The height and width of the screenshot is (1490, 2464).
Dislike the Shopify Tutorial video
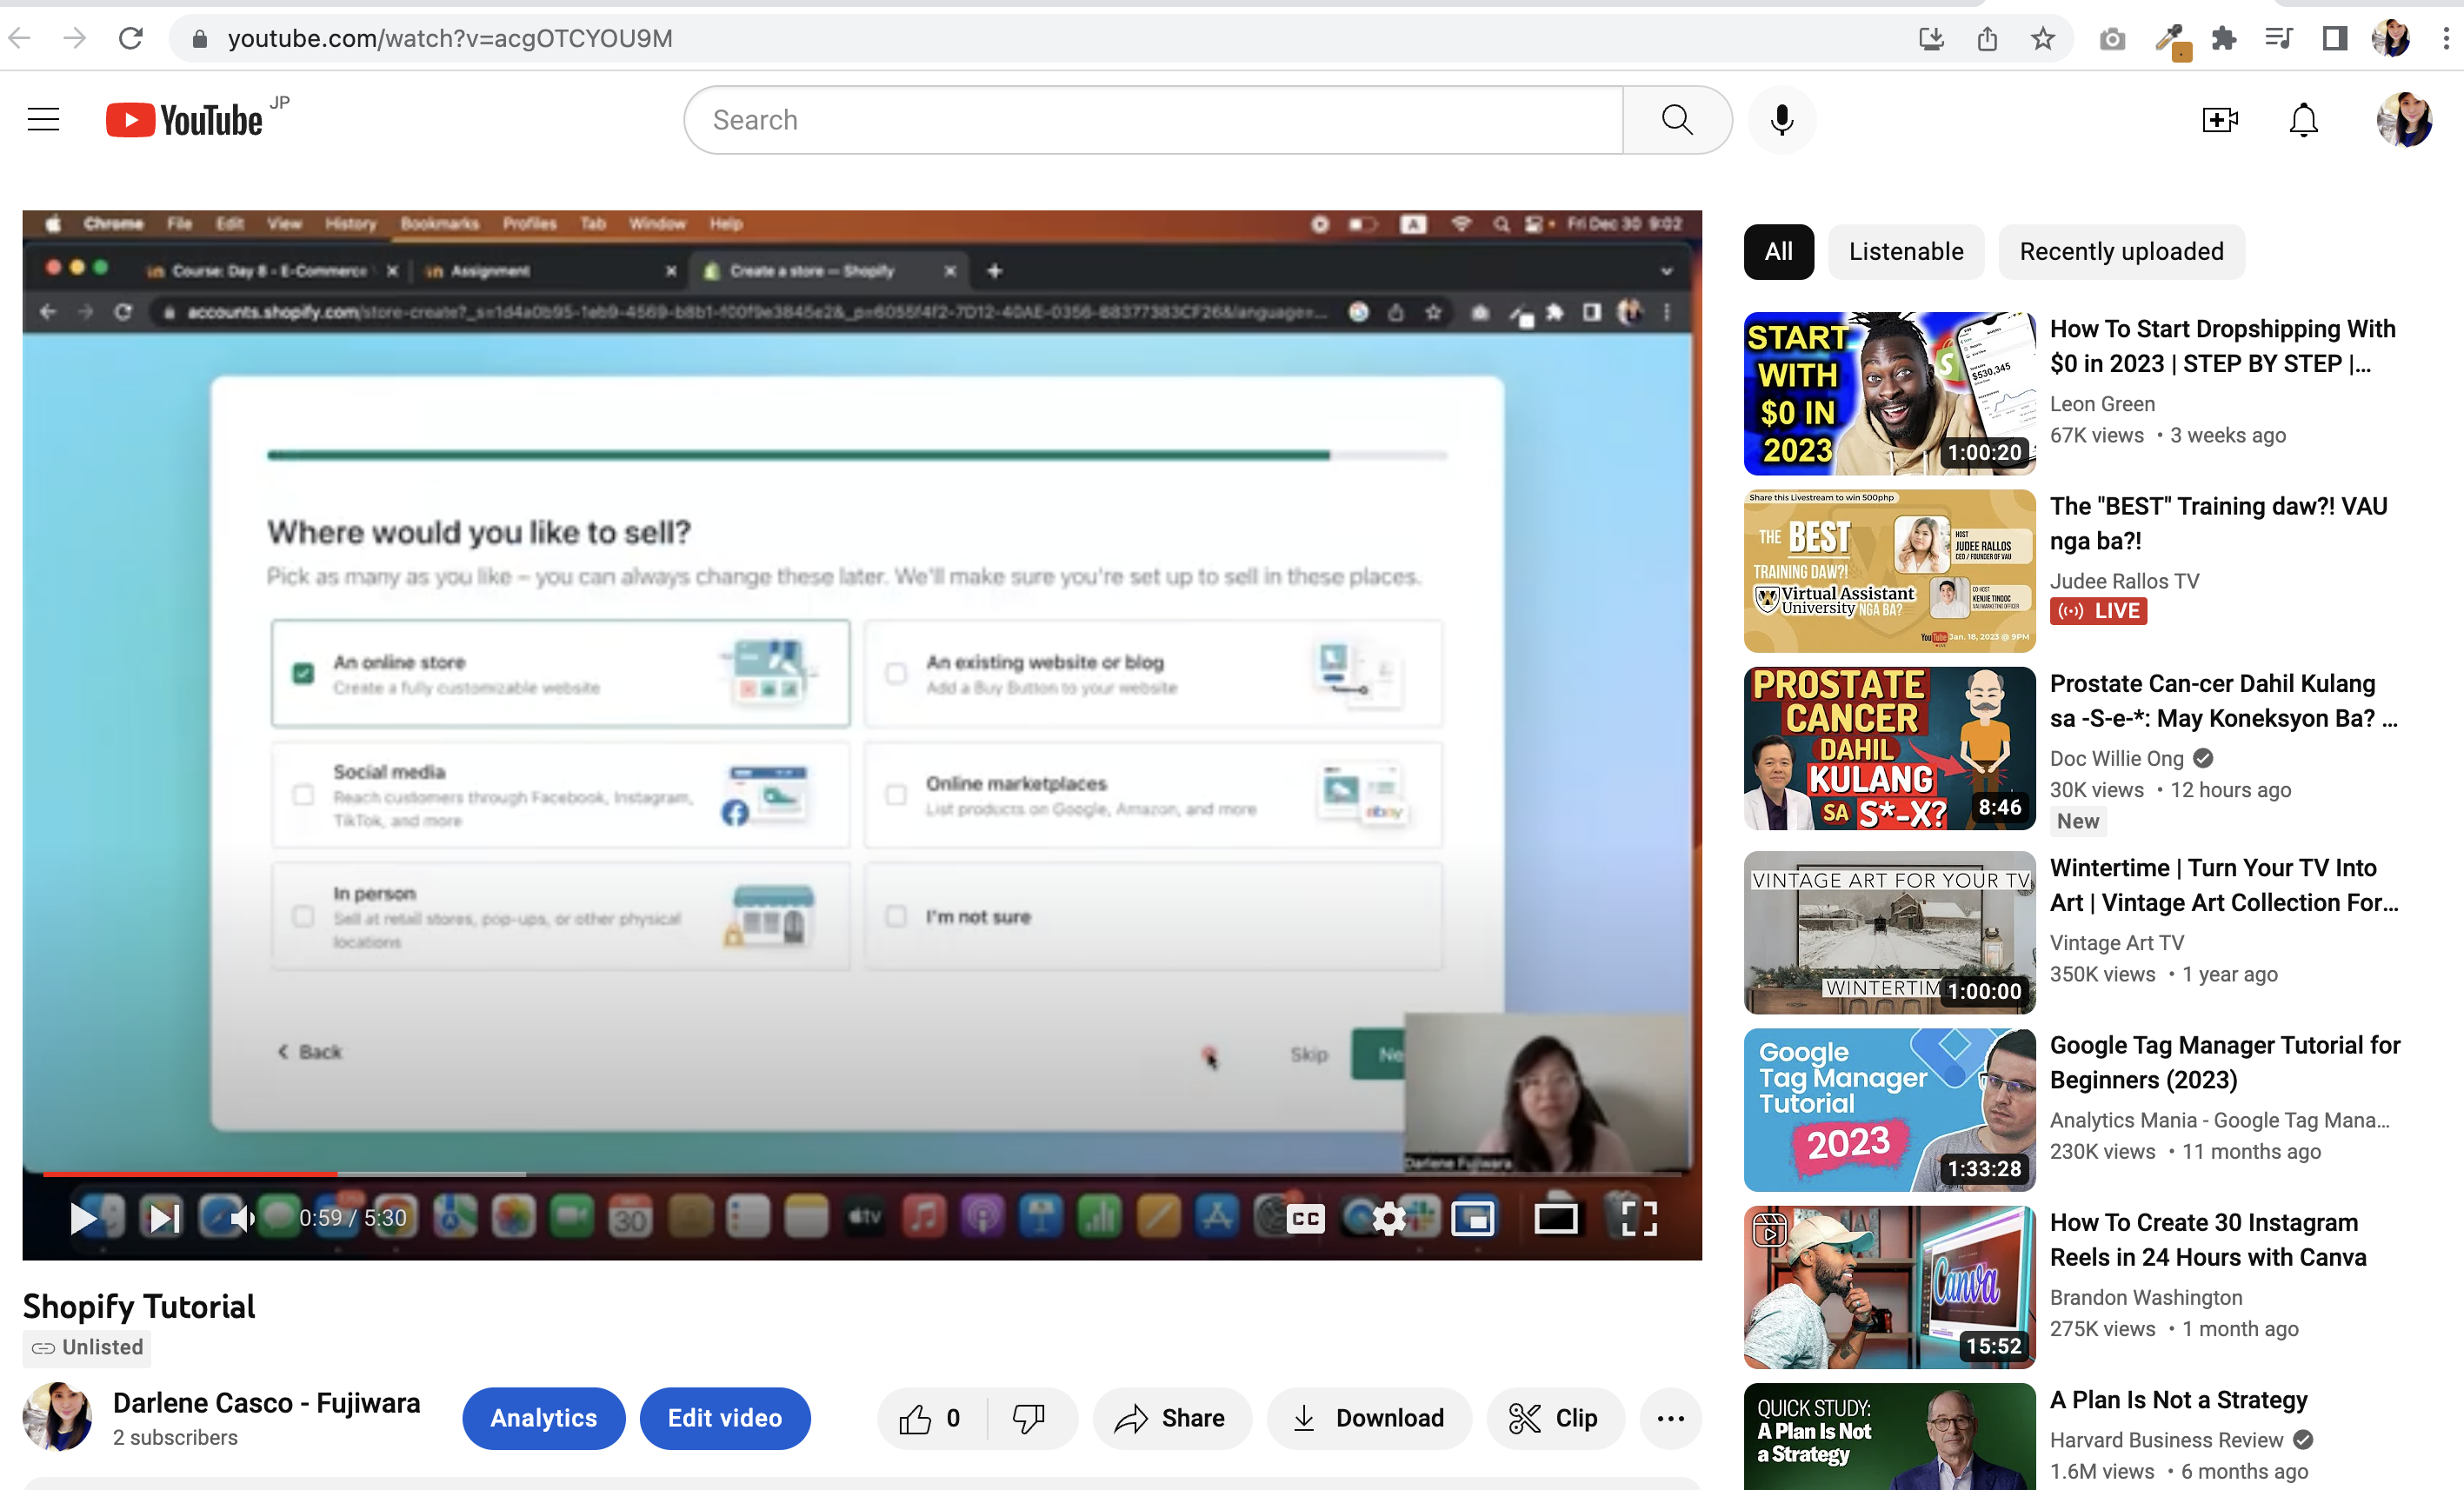[1028, 1418]
